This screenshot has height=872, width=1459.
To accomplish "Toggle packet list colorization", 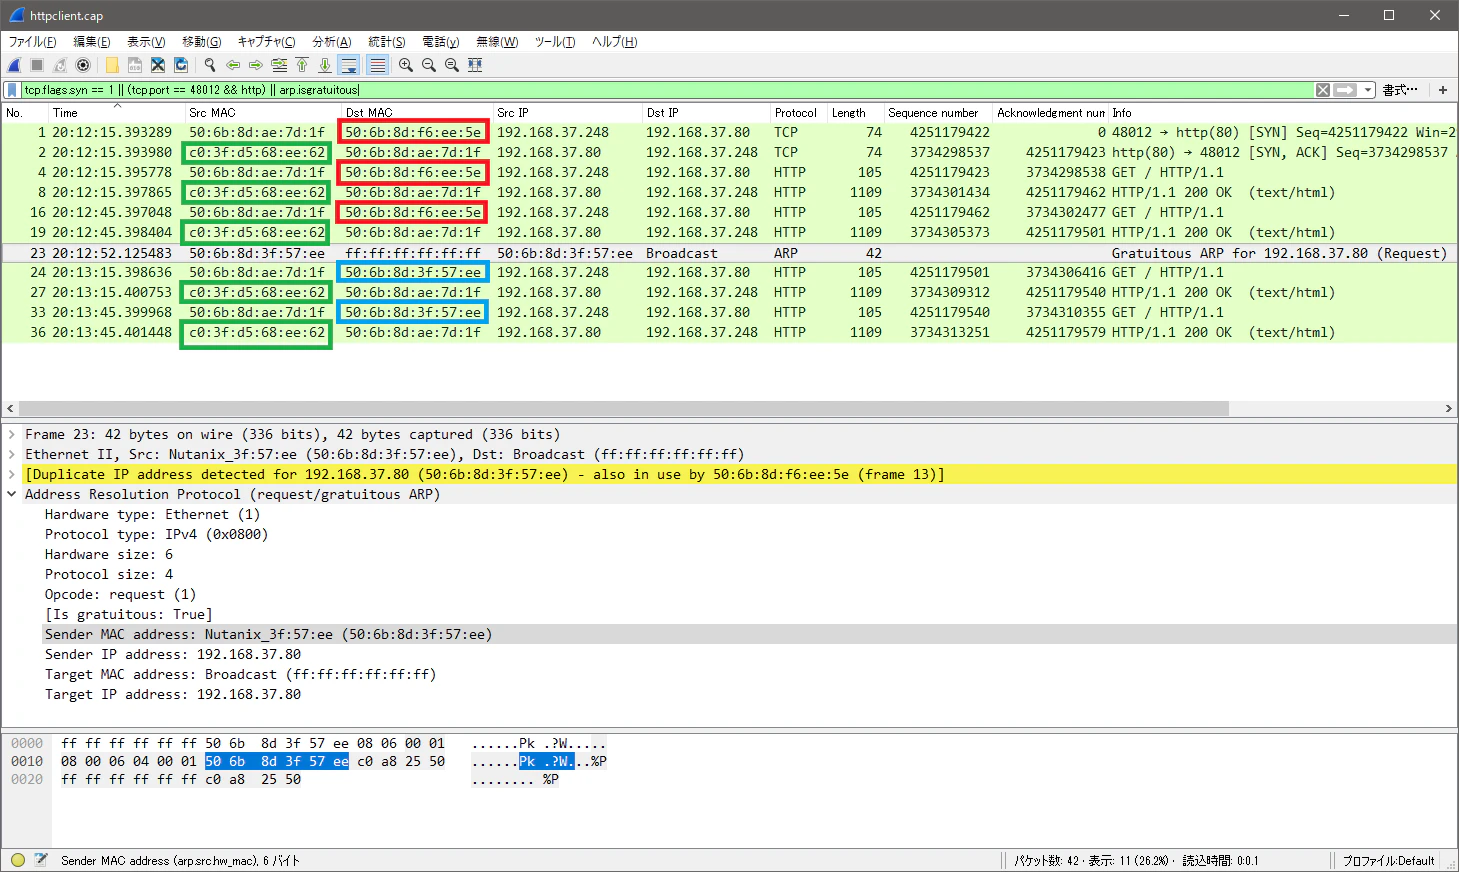I will [377, 65].
